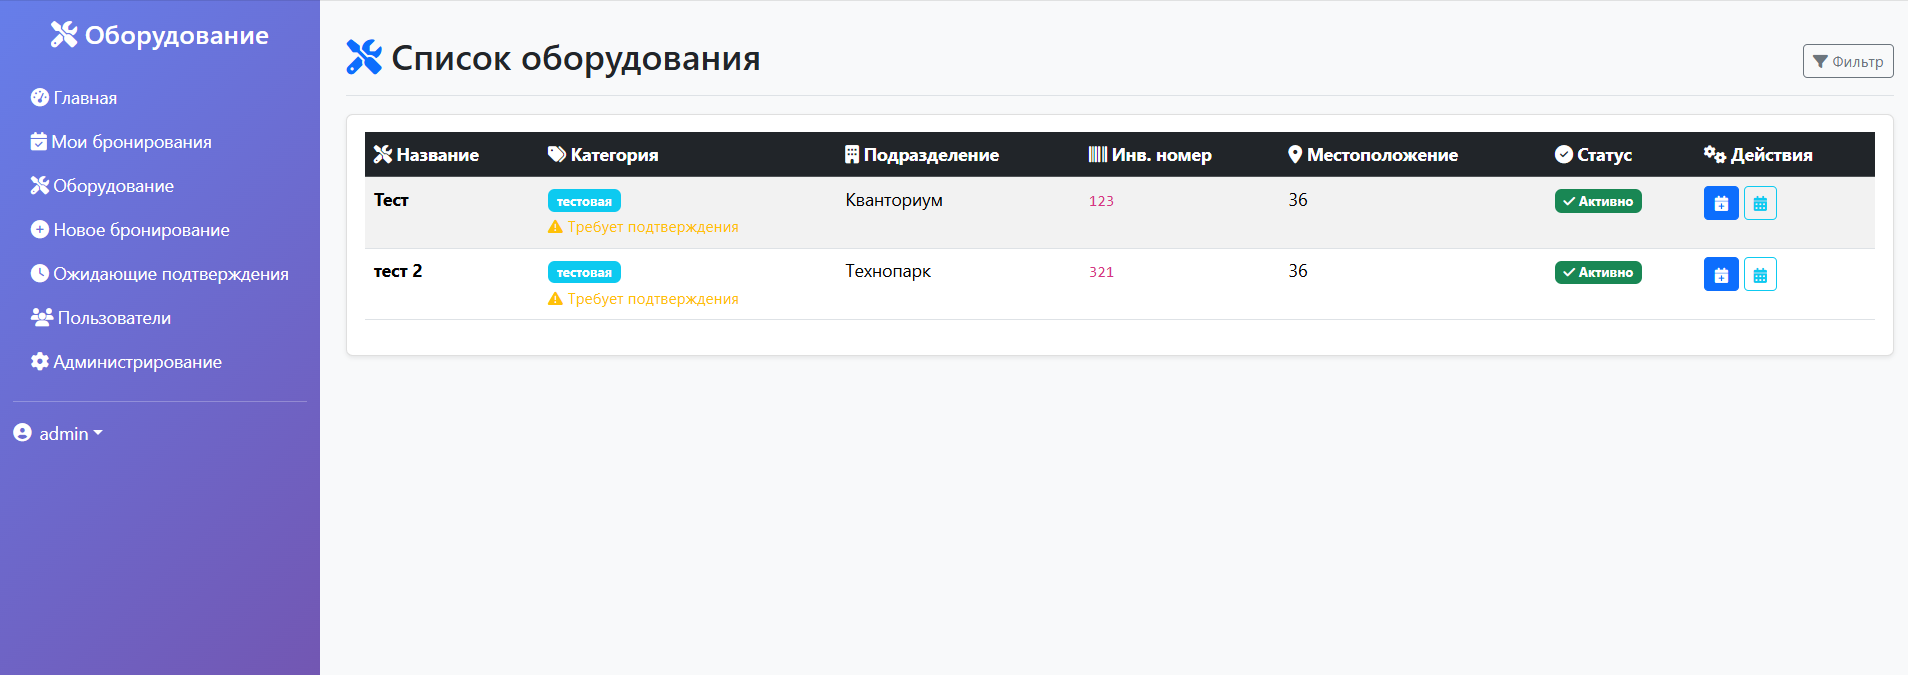Click the book button for тест 2 row
The height and width of the screenshot is (675, 1908).
(x=1721, y=274)
